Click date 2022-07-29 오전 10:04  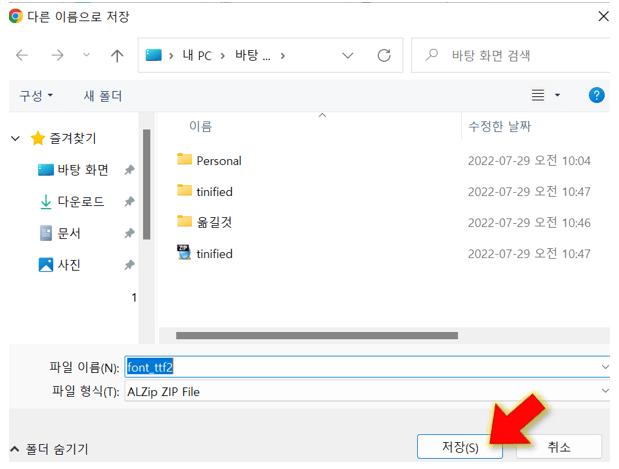pyautogui.click(x=529, y=161)
